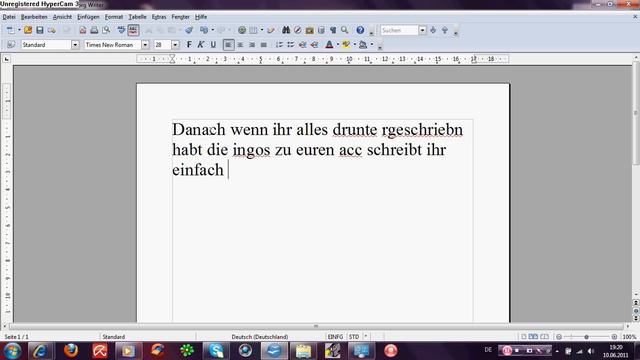Print the file directly with the printer icon
640x360 pixels.
click(x=94, y=30)
